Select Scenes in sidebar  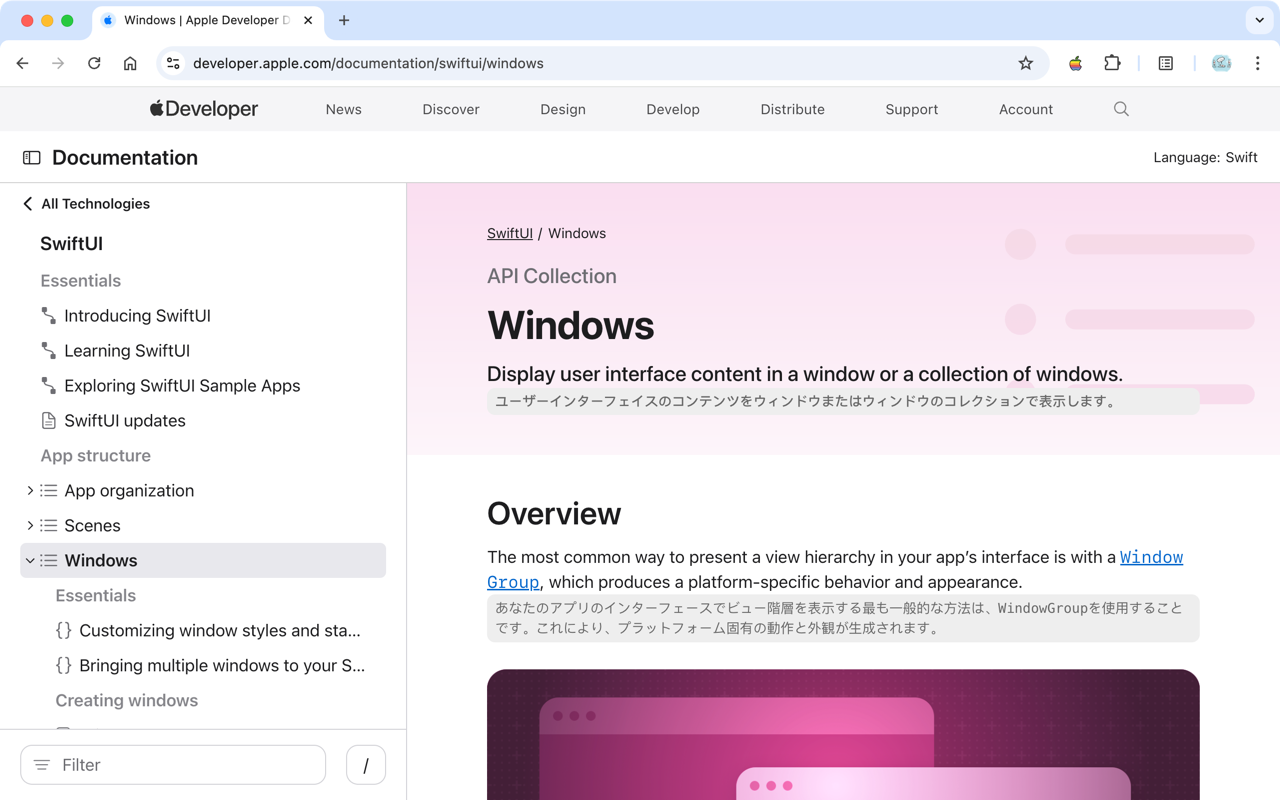pyautogui.click(x=92, y=526)
